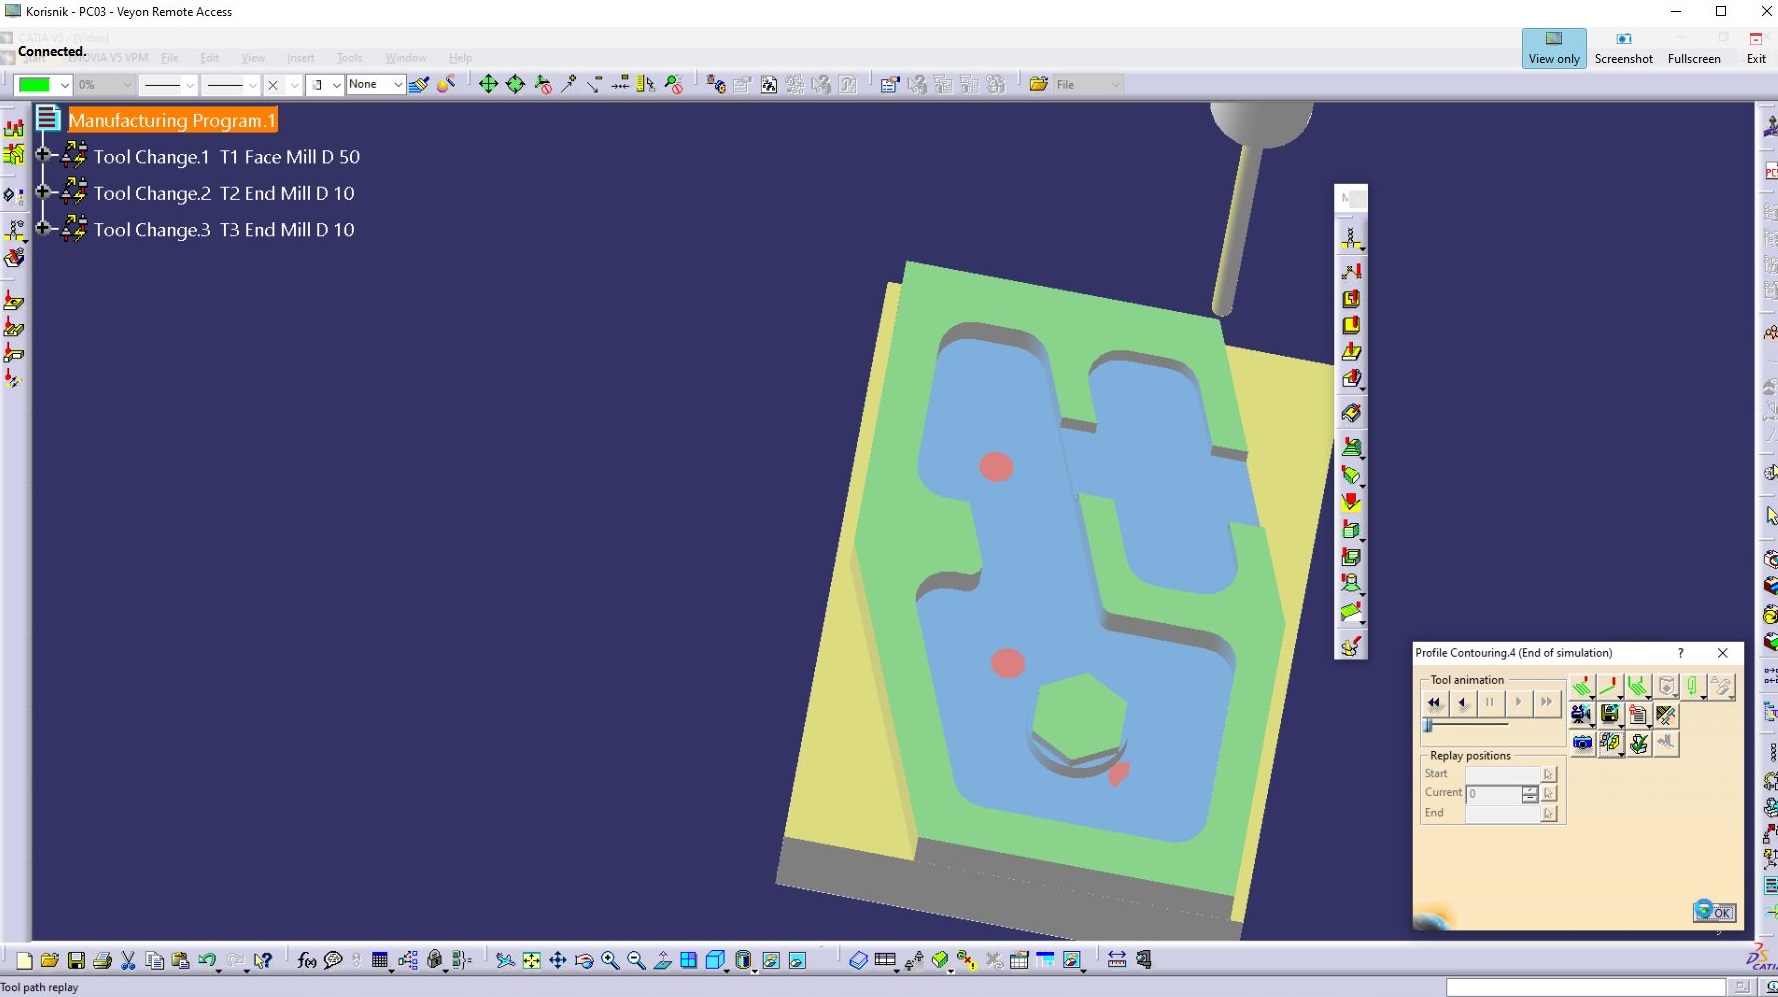1778x997 pixels.
Task: Select the Manufacturing Program.1 tree item
Action: point(172,120)
